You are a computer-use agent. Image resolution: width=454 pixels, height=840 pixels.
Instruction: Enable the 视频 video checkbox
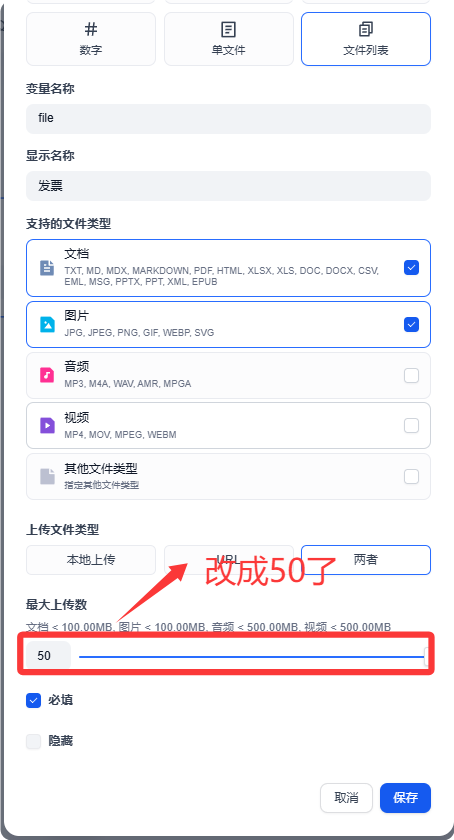tap(411, 425)
